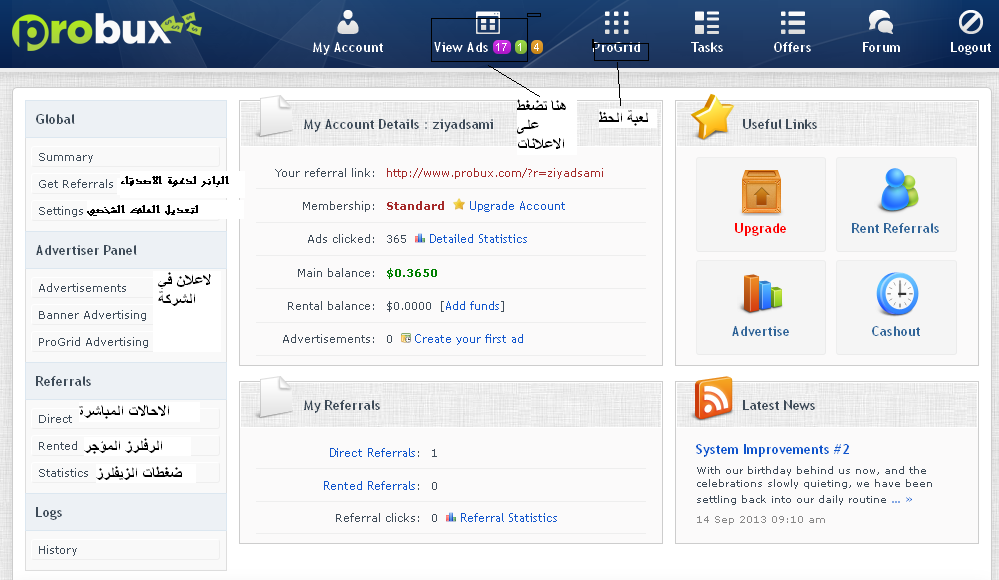Open Offers menu label

pyautogui.click(x=792, y=47)
